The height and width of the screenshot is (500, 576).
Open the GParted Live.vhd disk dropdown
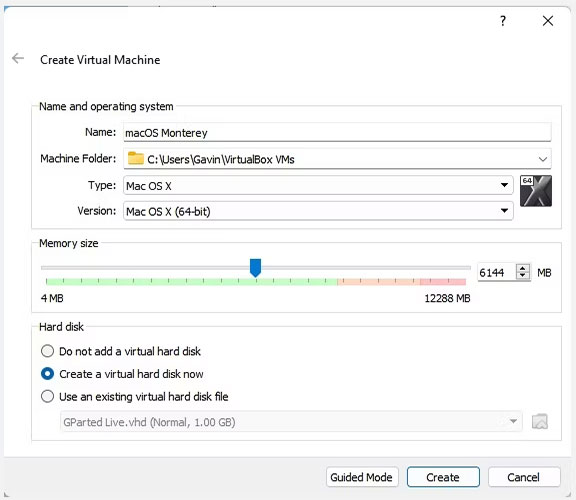point(291,422)
